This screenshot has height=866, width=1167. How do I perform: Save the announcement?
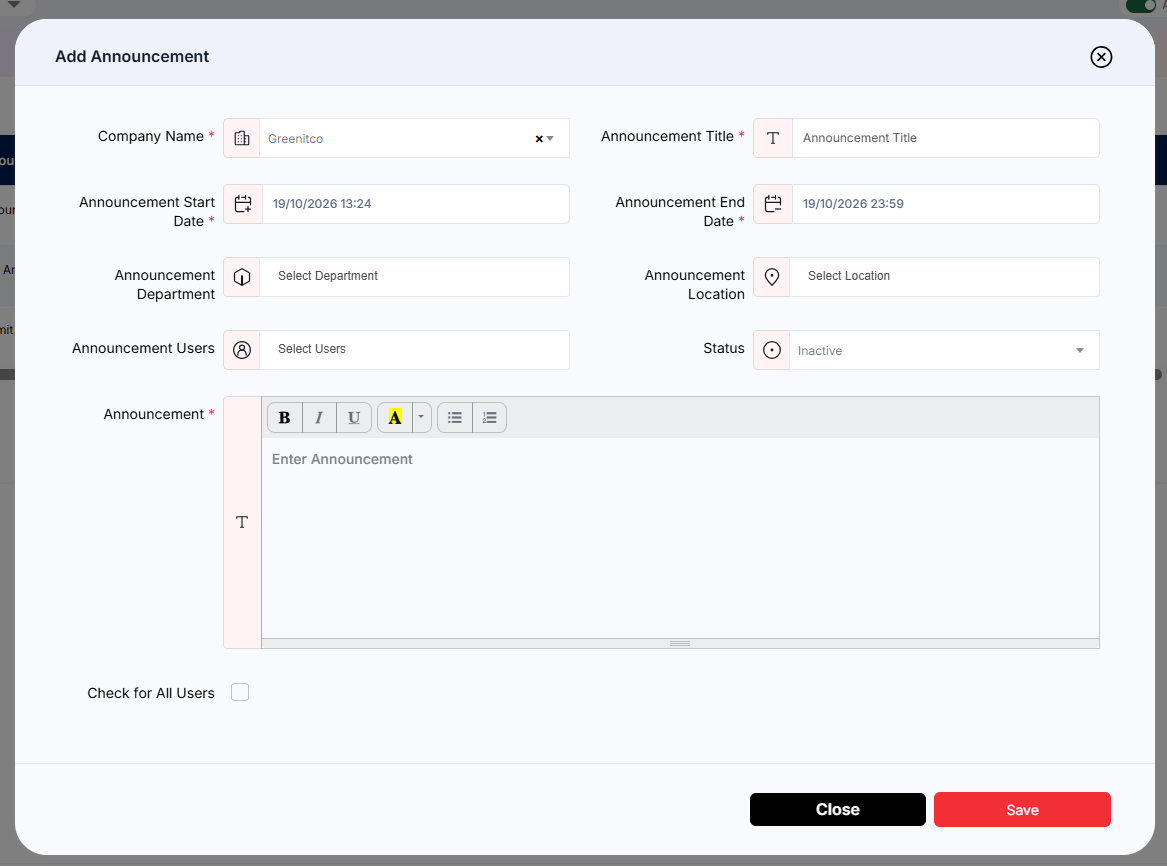[1022, 809]
